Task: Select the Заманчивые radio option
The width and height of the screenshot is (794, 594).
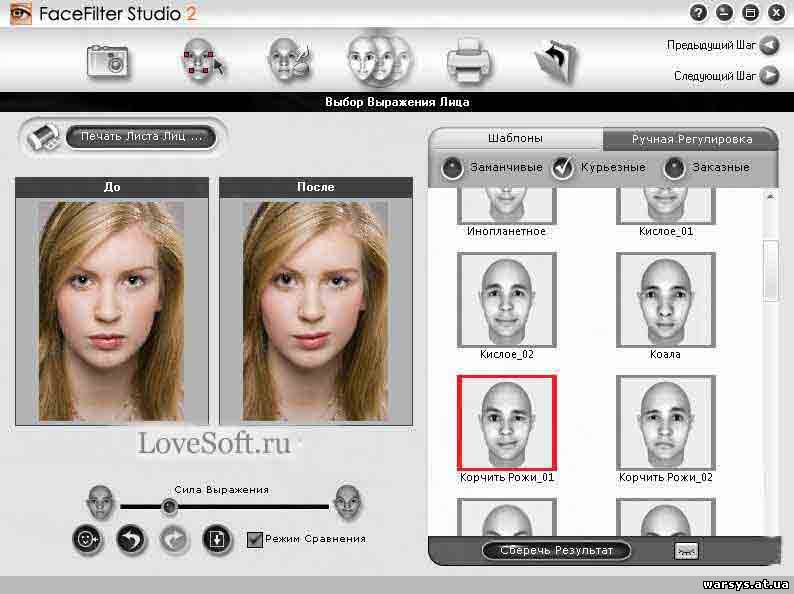Action: 452,168
